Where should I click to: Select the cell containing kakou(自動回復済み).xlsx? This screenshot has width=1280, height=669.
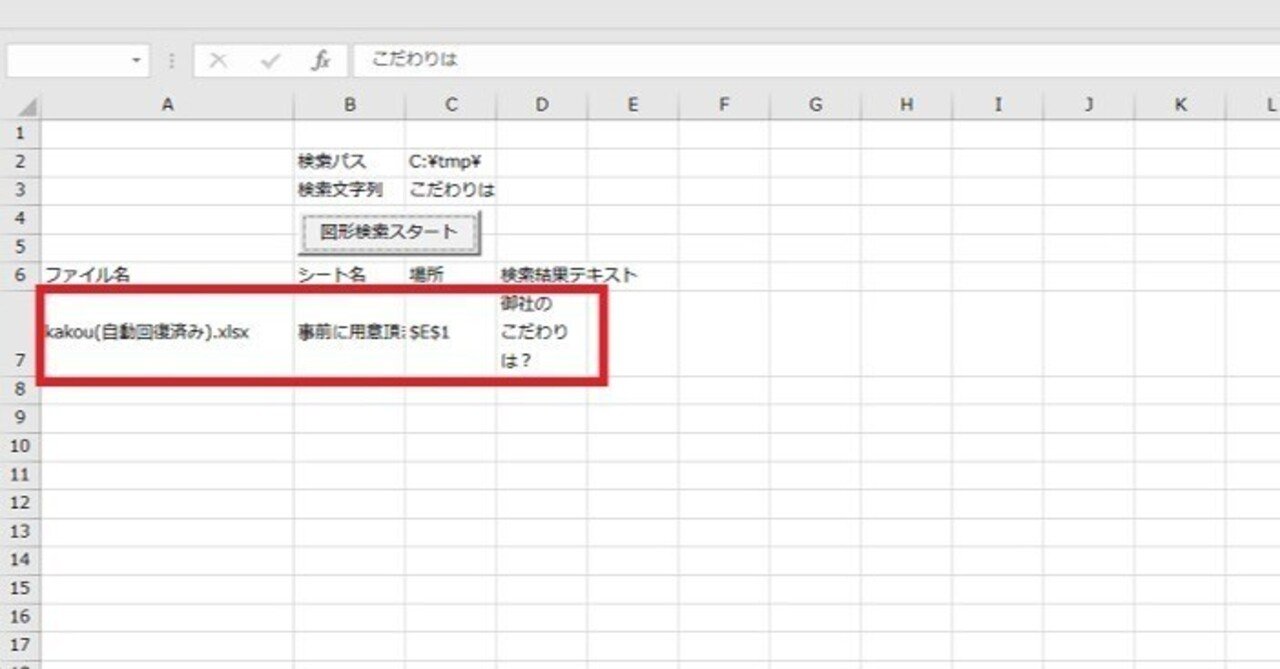point(166,332)
